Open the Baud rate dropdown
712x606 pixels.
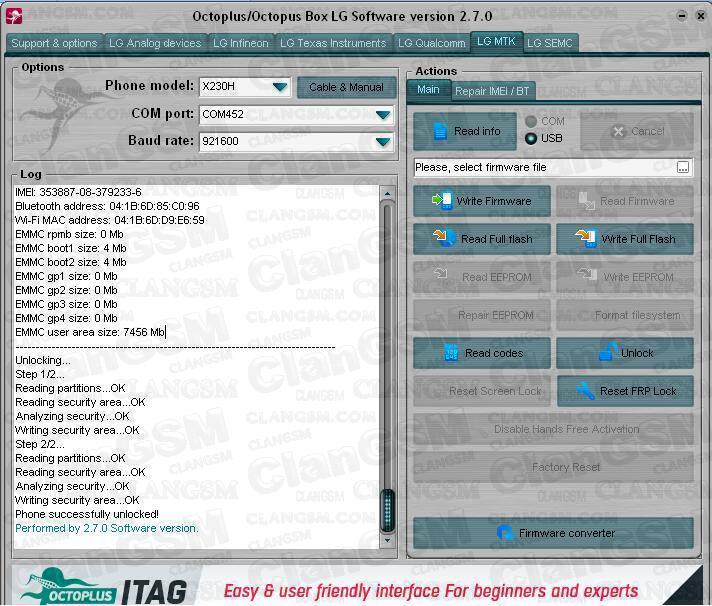tap(383, 142)
